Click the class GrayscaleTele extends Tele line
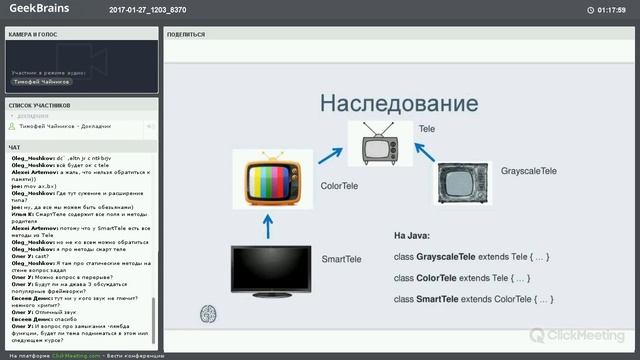Viewport: 640px width, 360px height. coord(471,257)
